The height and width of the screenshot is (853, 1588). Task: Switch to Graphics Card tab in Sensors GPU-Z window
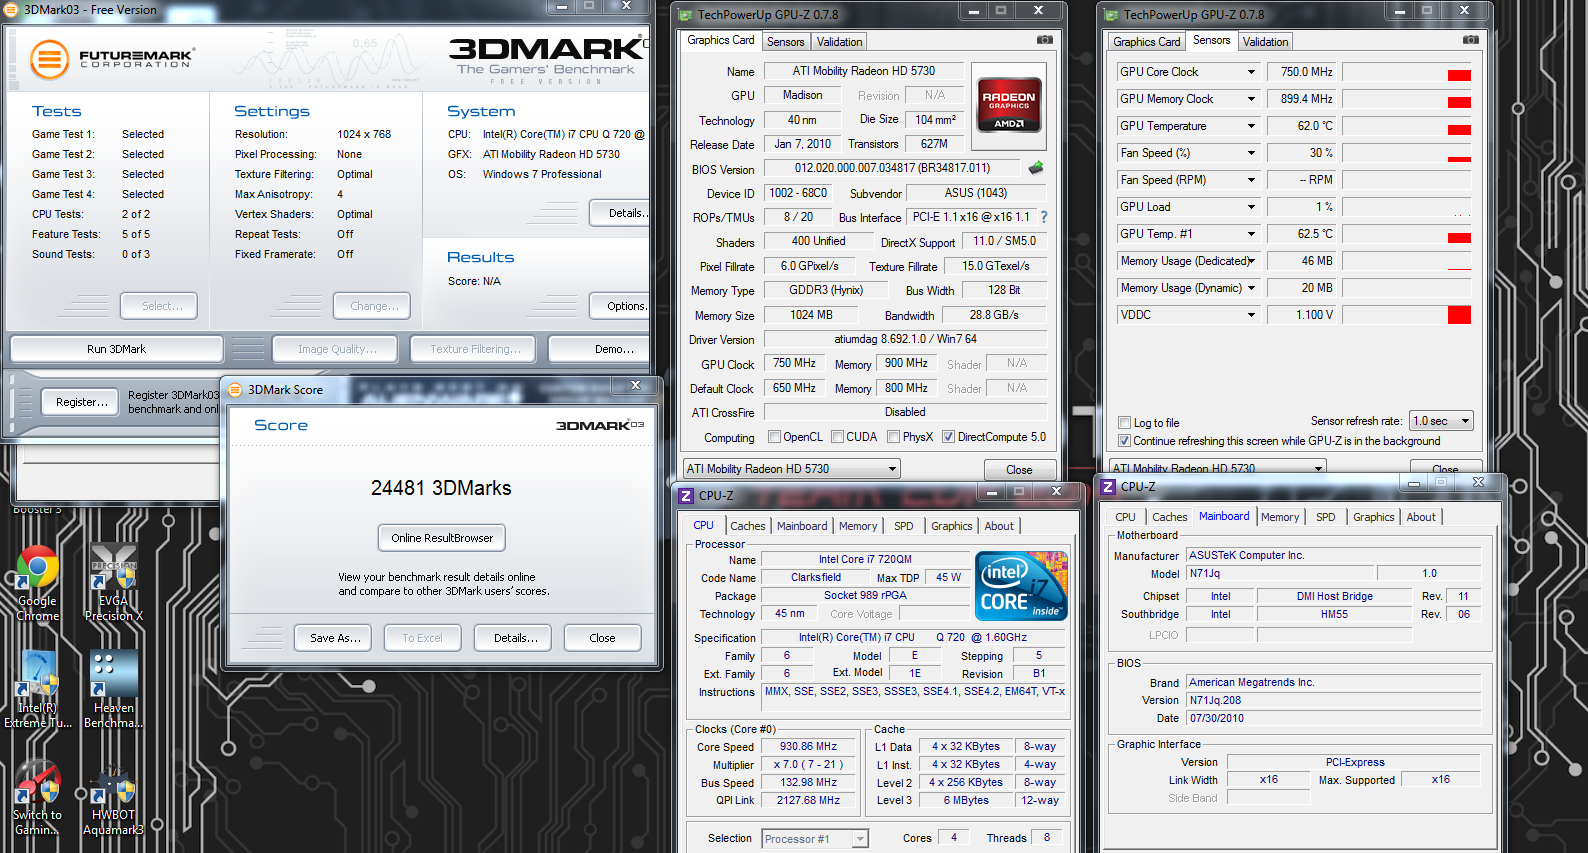coord(1146,42)
